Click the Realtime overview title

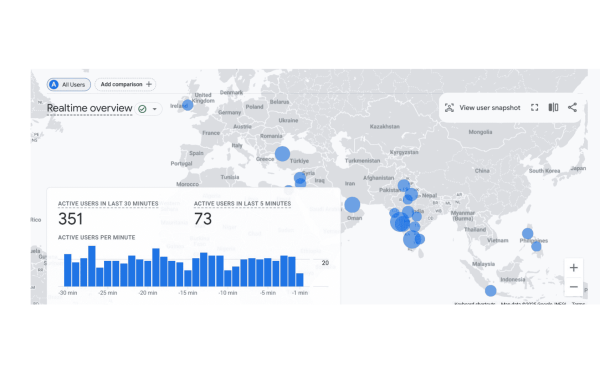90,108
